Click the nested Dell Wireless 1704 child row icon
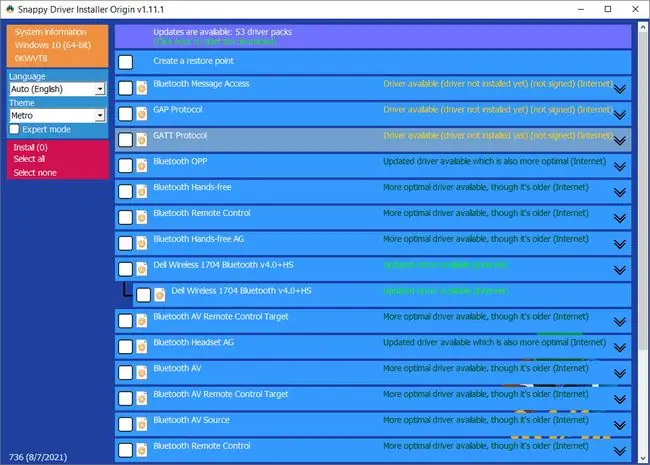650x465 pixels. [x=160, y=295]
